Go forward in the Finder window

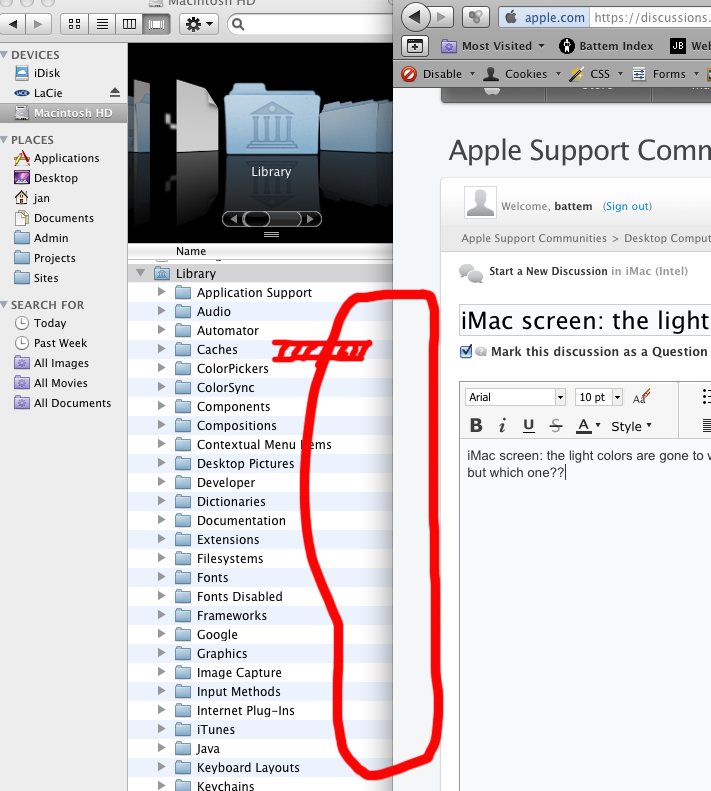[x=38, y=24]
